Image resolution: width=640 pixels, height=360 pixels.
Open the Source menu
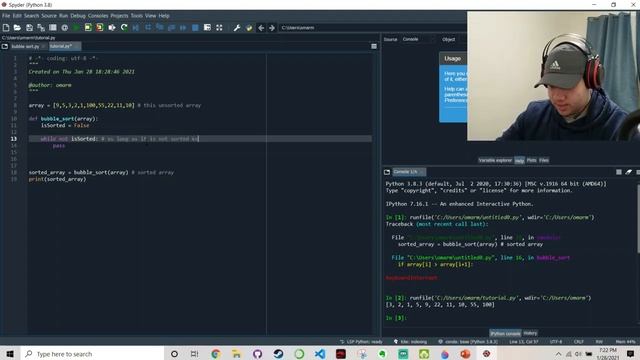49,16
